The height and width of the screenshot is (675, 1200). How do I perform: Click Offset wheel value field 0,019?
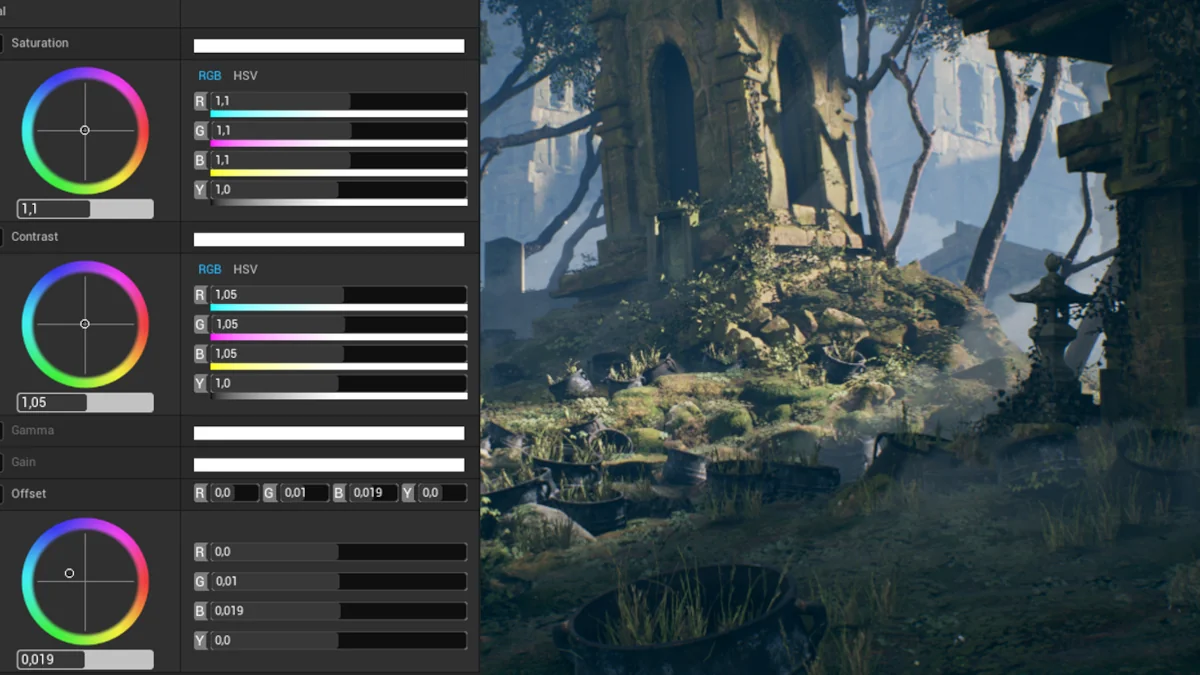[85, 660]
